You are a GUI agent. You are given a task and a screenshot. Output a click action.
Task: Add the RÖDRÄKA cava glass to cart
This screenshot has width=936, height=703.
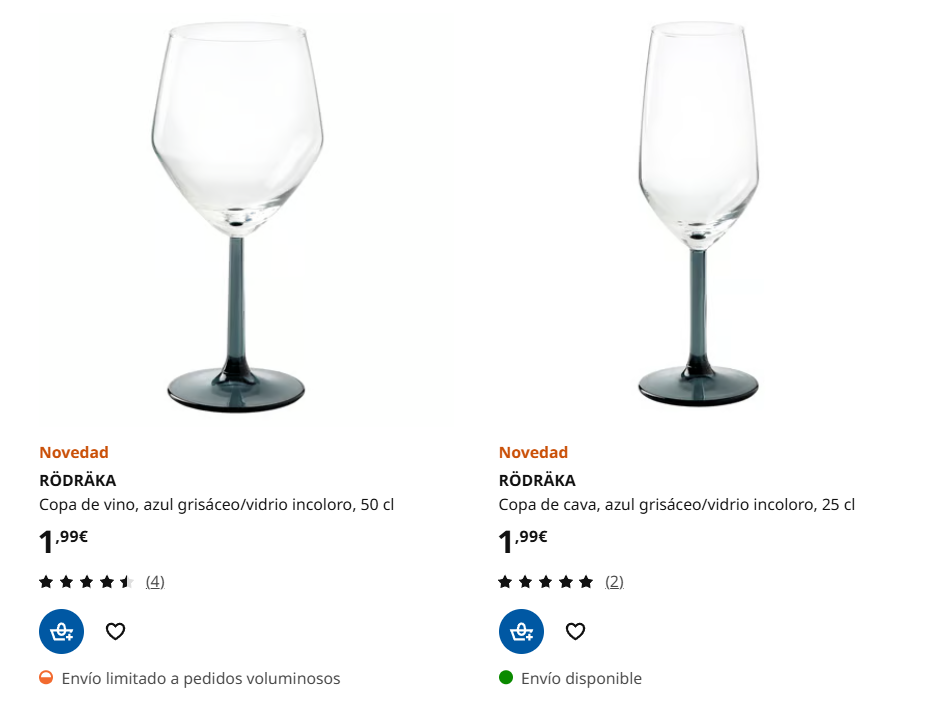click(521, 631)
